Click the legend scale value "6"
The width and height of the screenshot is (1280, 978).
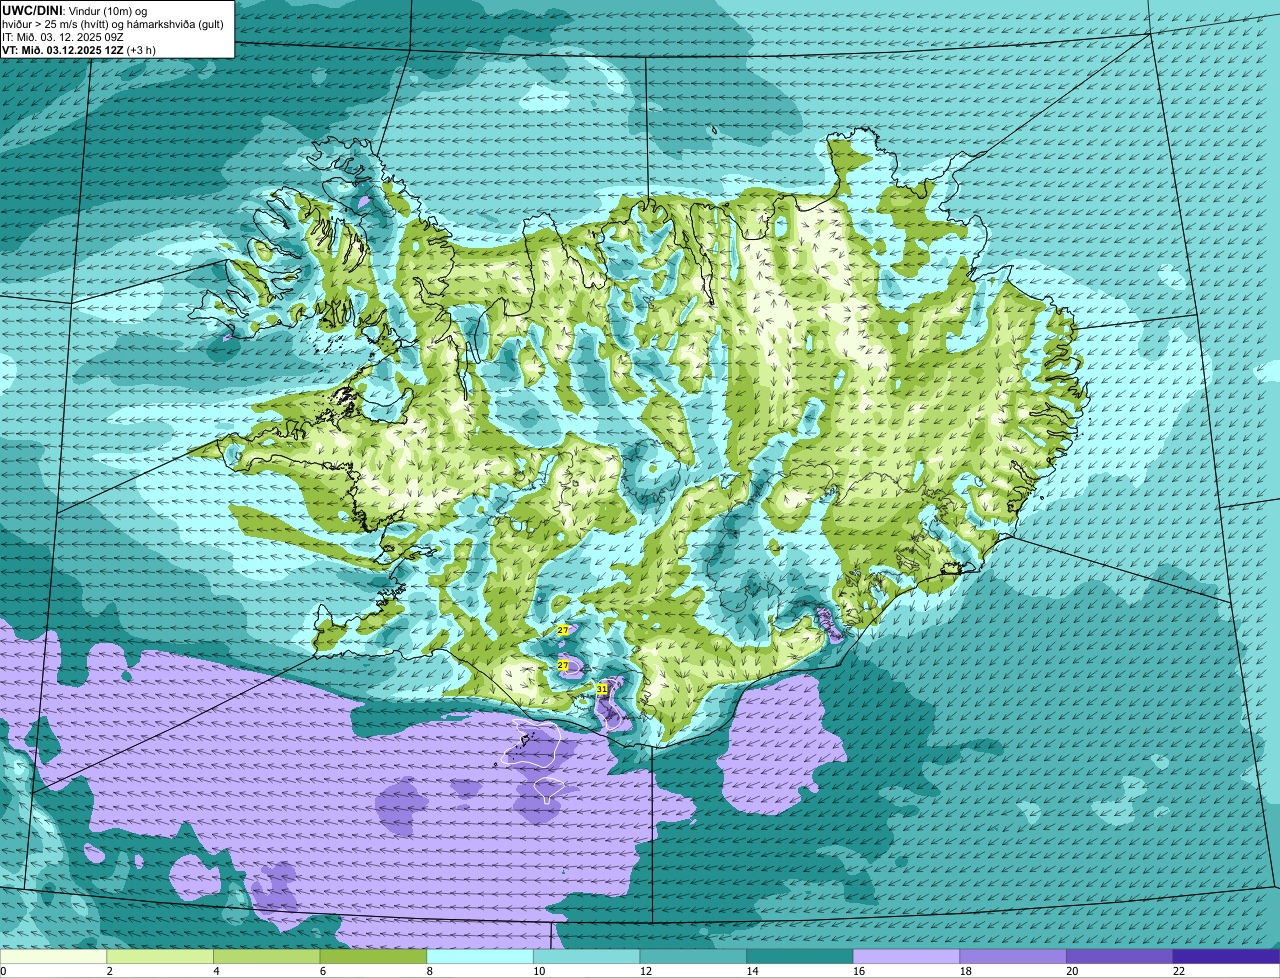[323, 971]
